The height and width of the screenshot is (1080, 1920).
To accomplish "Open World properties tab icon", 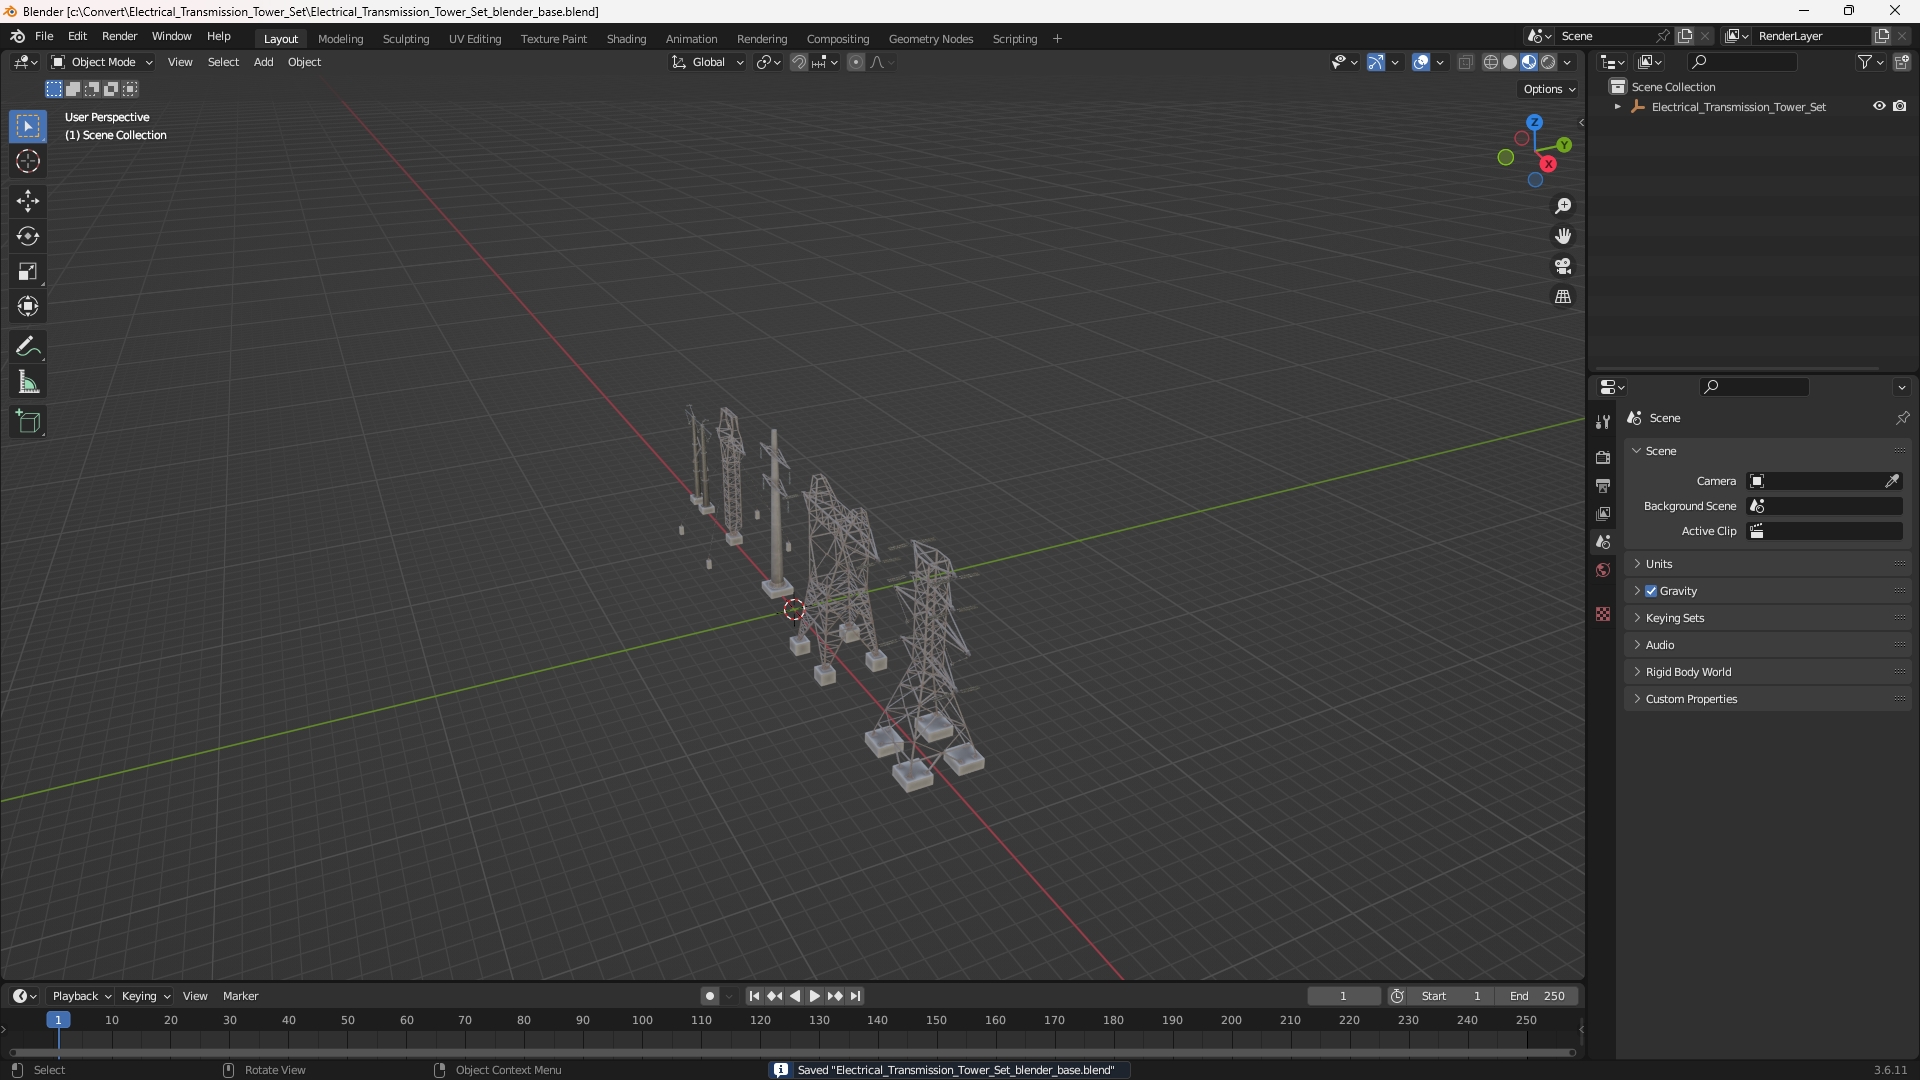I will (x=1603, y=570).
